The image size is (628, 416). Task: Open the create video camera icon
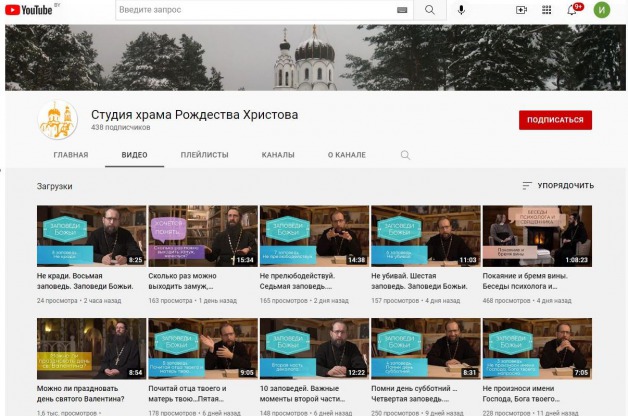(x=521, y=10)
